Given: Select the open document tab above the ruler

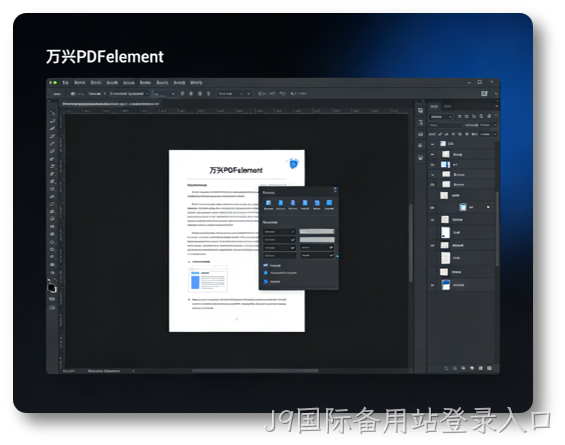Looking at the screenshot, I should [111, 104].
